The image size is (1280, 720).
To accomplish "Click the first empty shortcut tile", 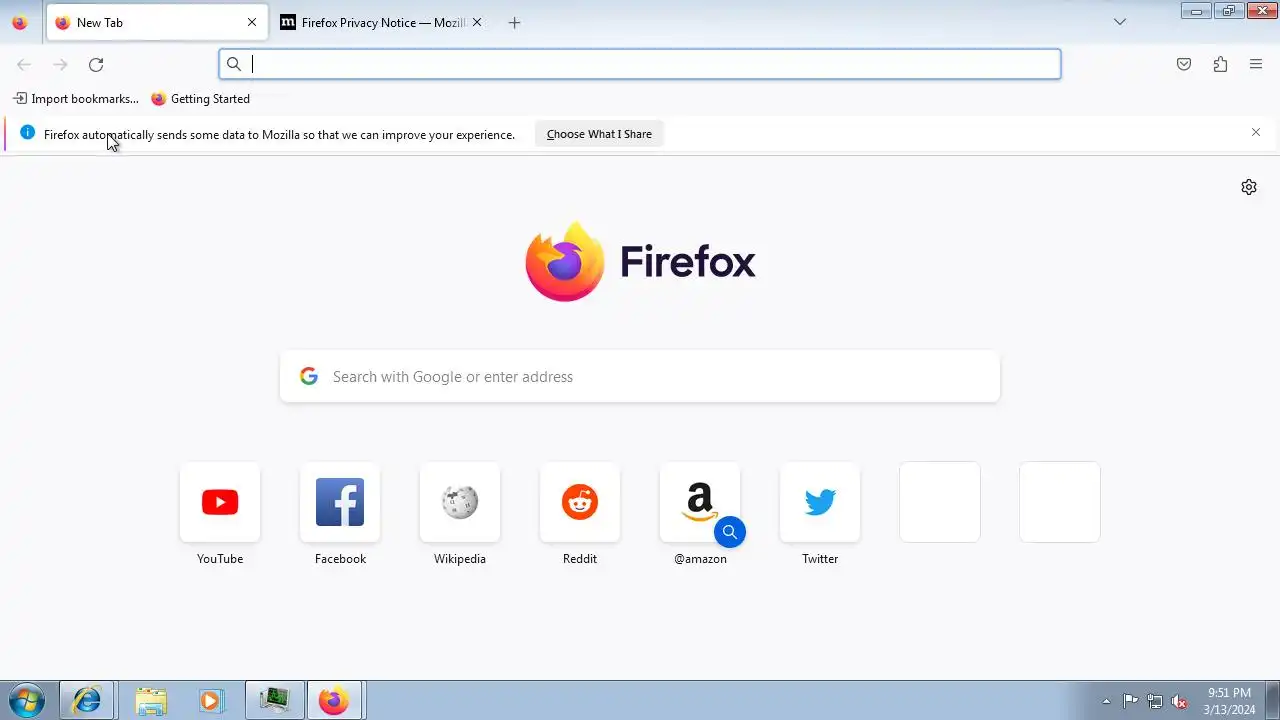I will pyautogui.click(x=940, y=502).
